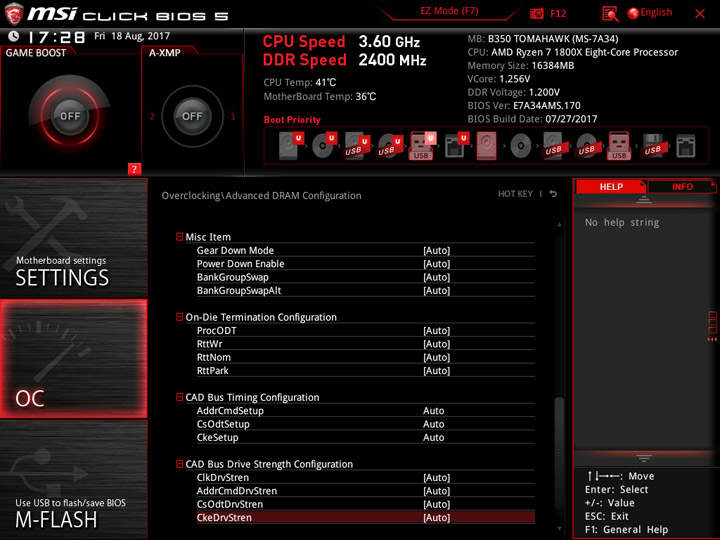Open the M-FLASH section
Screen dimensions: 720x540
(x=73, y=479)
